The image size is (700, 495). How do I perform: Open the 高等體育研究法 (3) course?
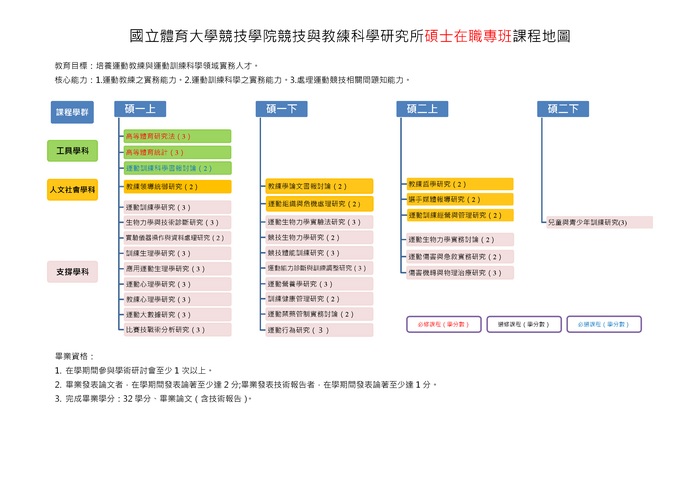pyautogui.click(x=177, y=136)
